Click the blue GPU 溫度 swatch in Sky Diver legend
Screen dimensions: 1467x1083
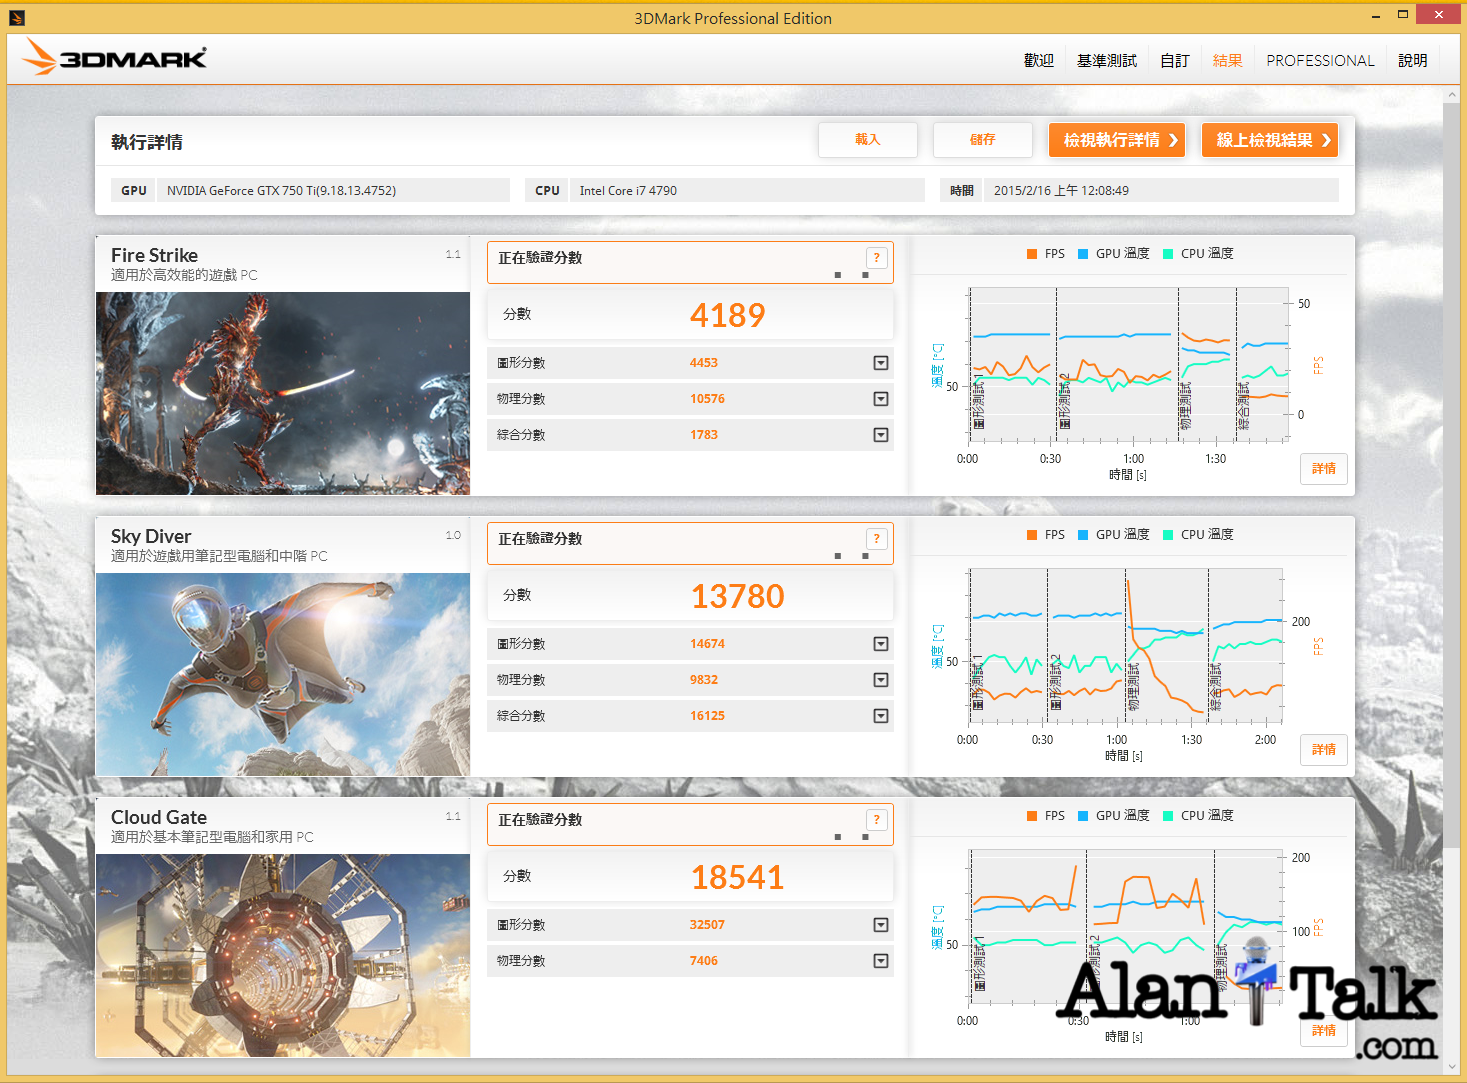(1083, 535)
